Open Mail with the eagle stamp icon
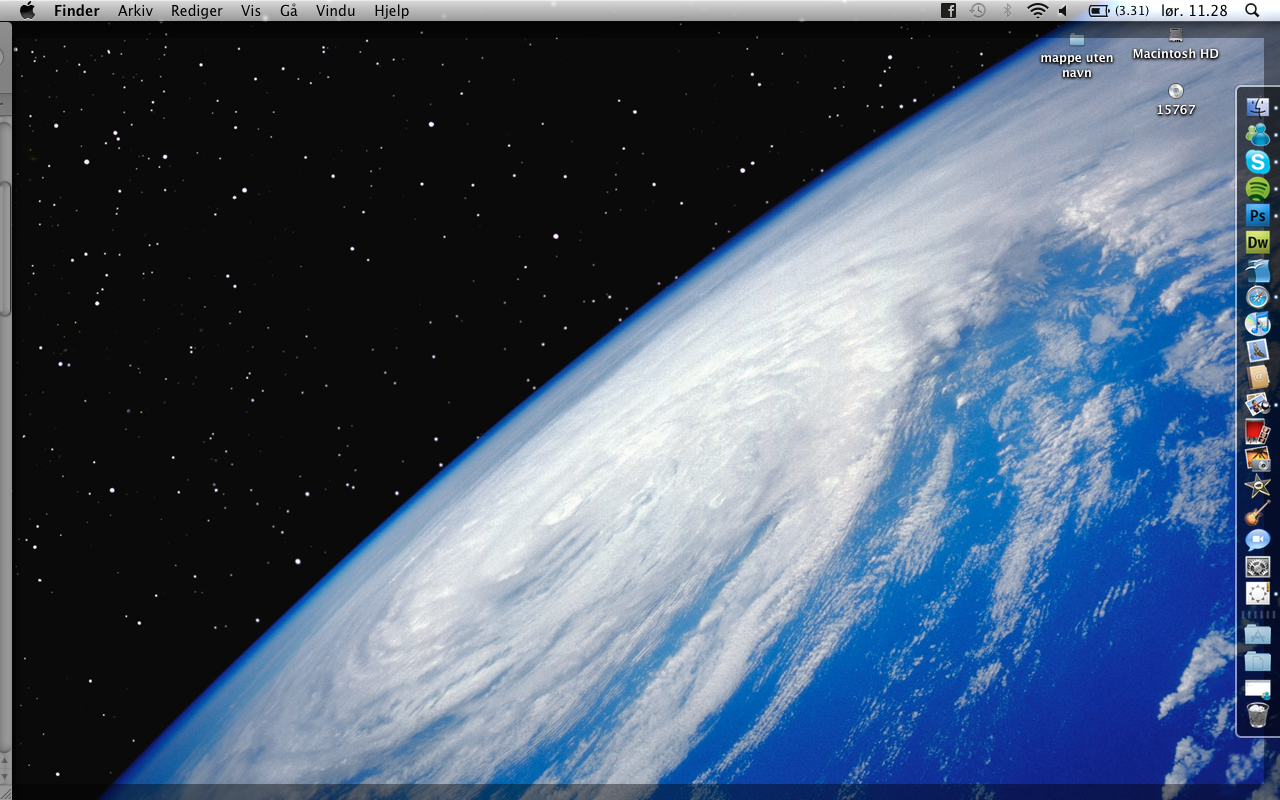The height and width of the screenshot is (800, 1280). [1257, 350]
